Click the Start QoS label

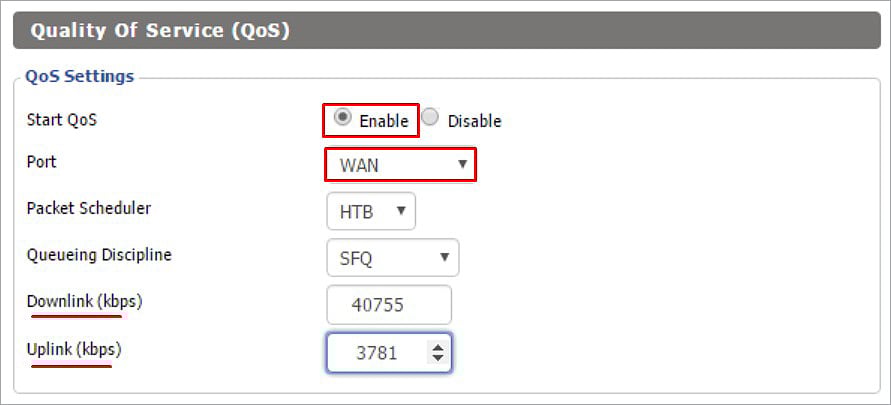pyautogui.click(x=62, y=120)
